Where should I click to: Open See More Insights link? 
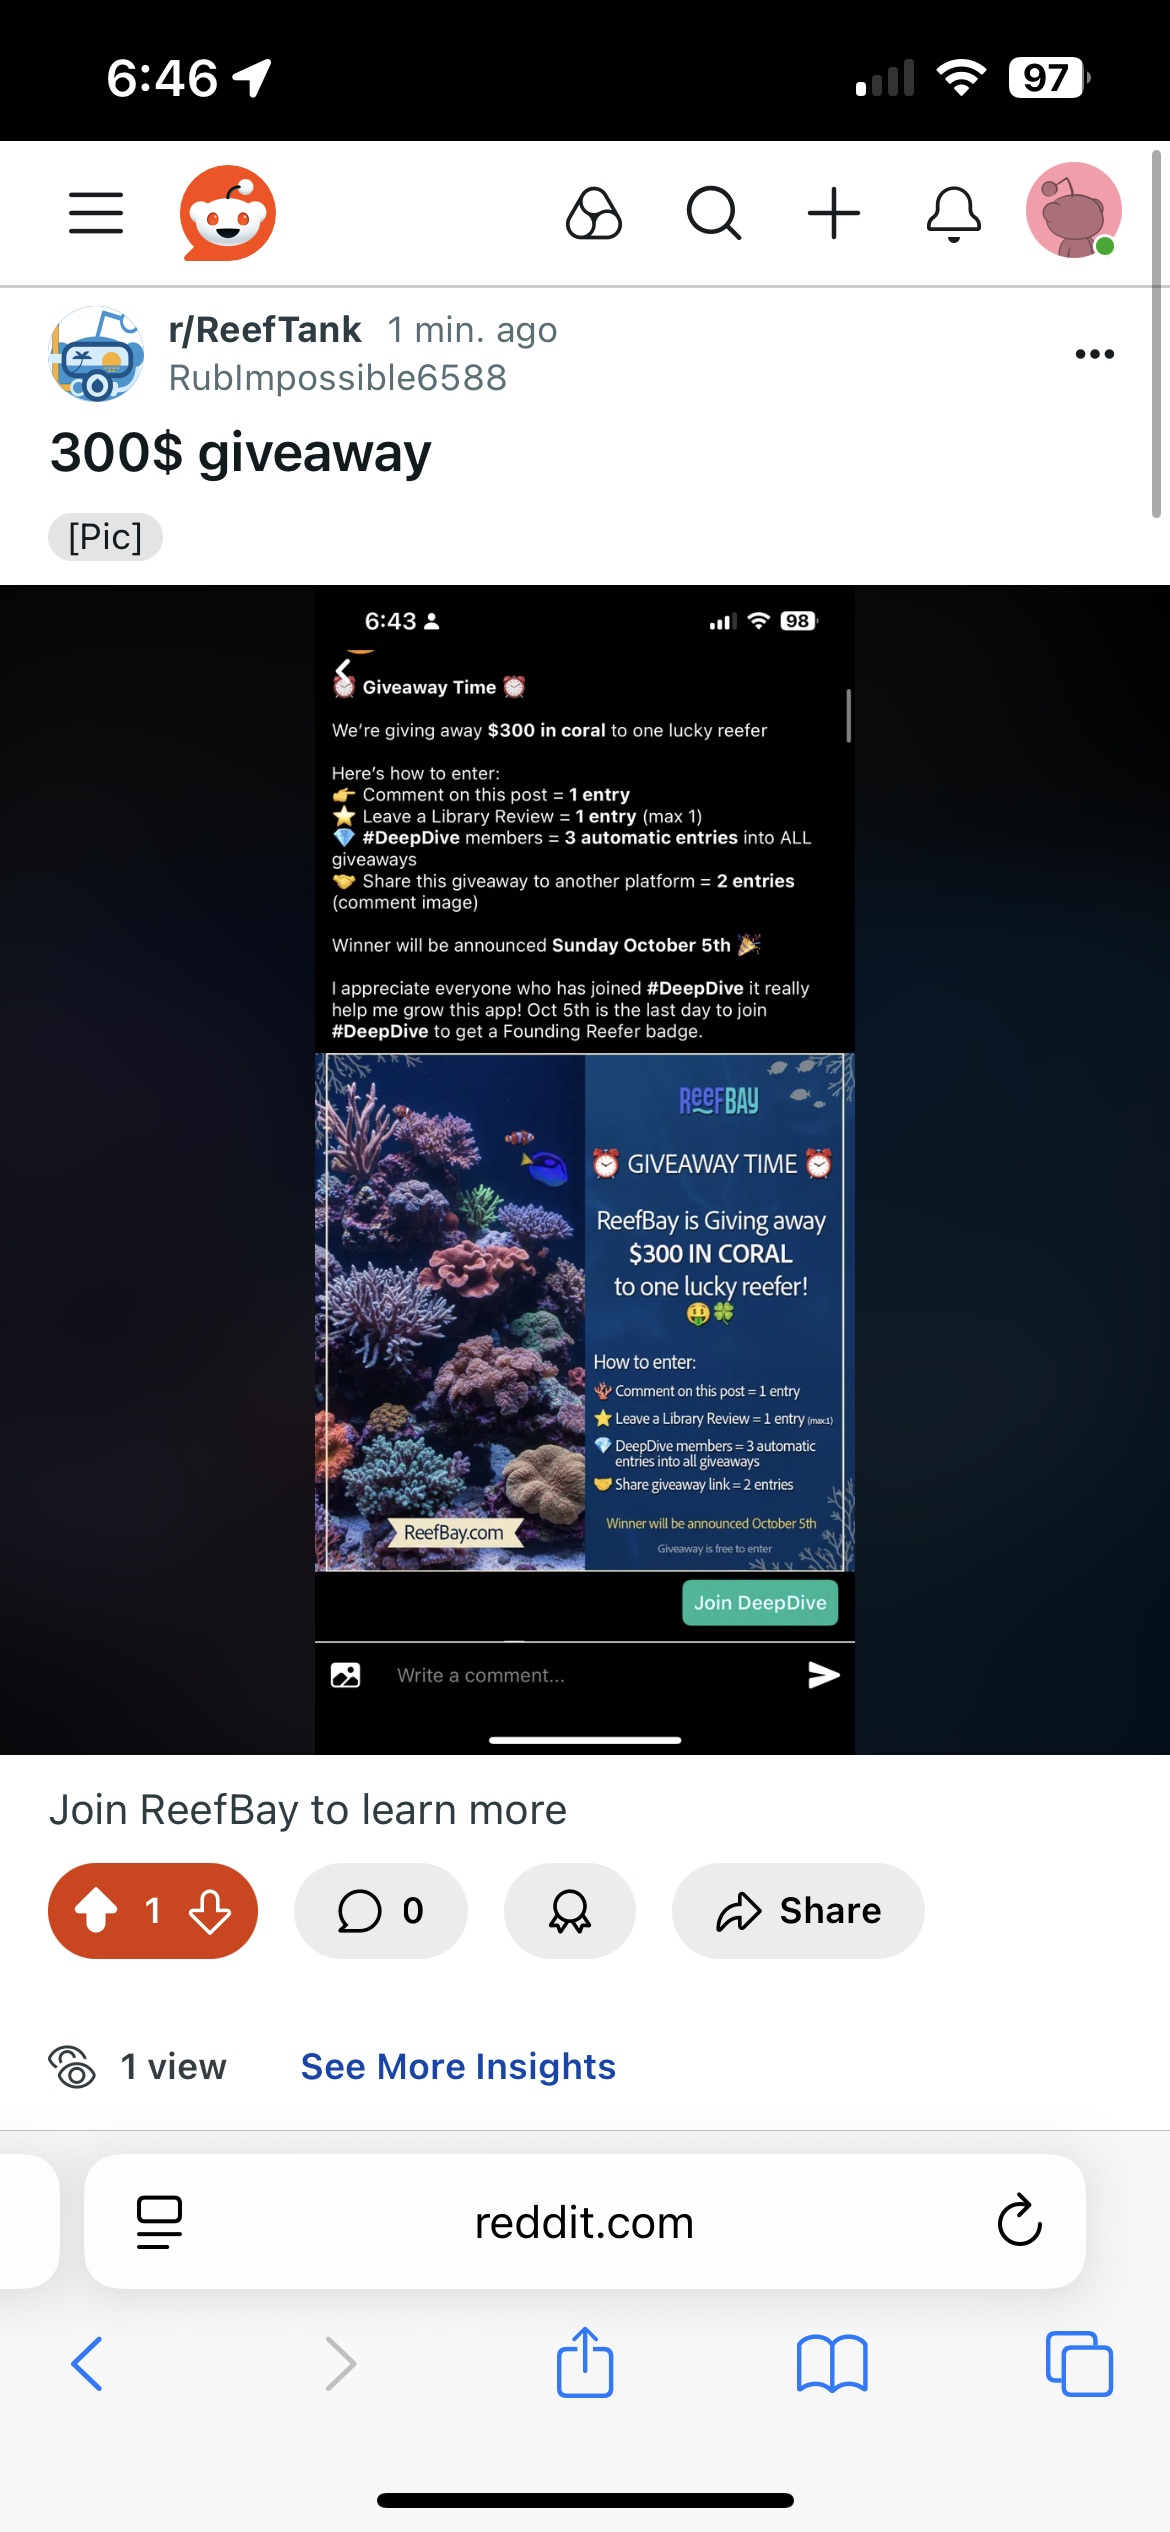pos(458,2066)
